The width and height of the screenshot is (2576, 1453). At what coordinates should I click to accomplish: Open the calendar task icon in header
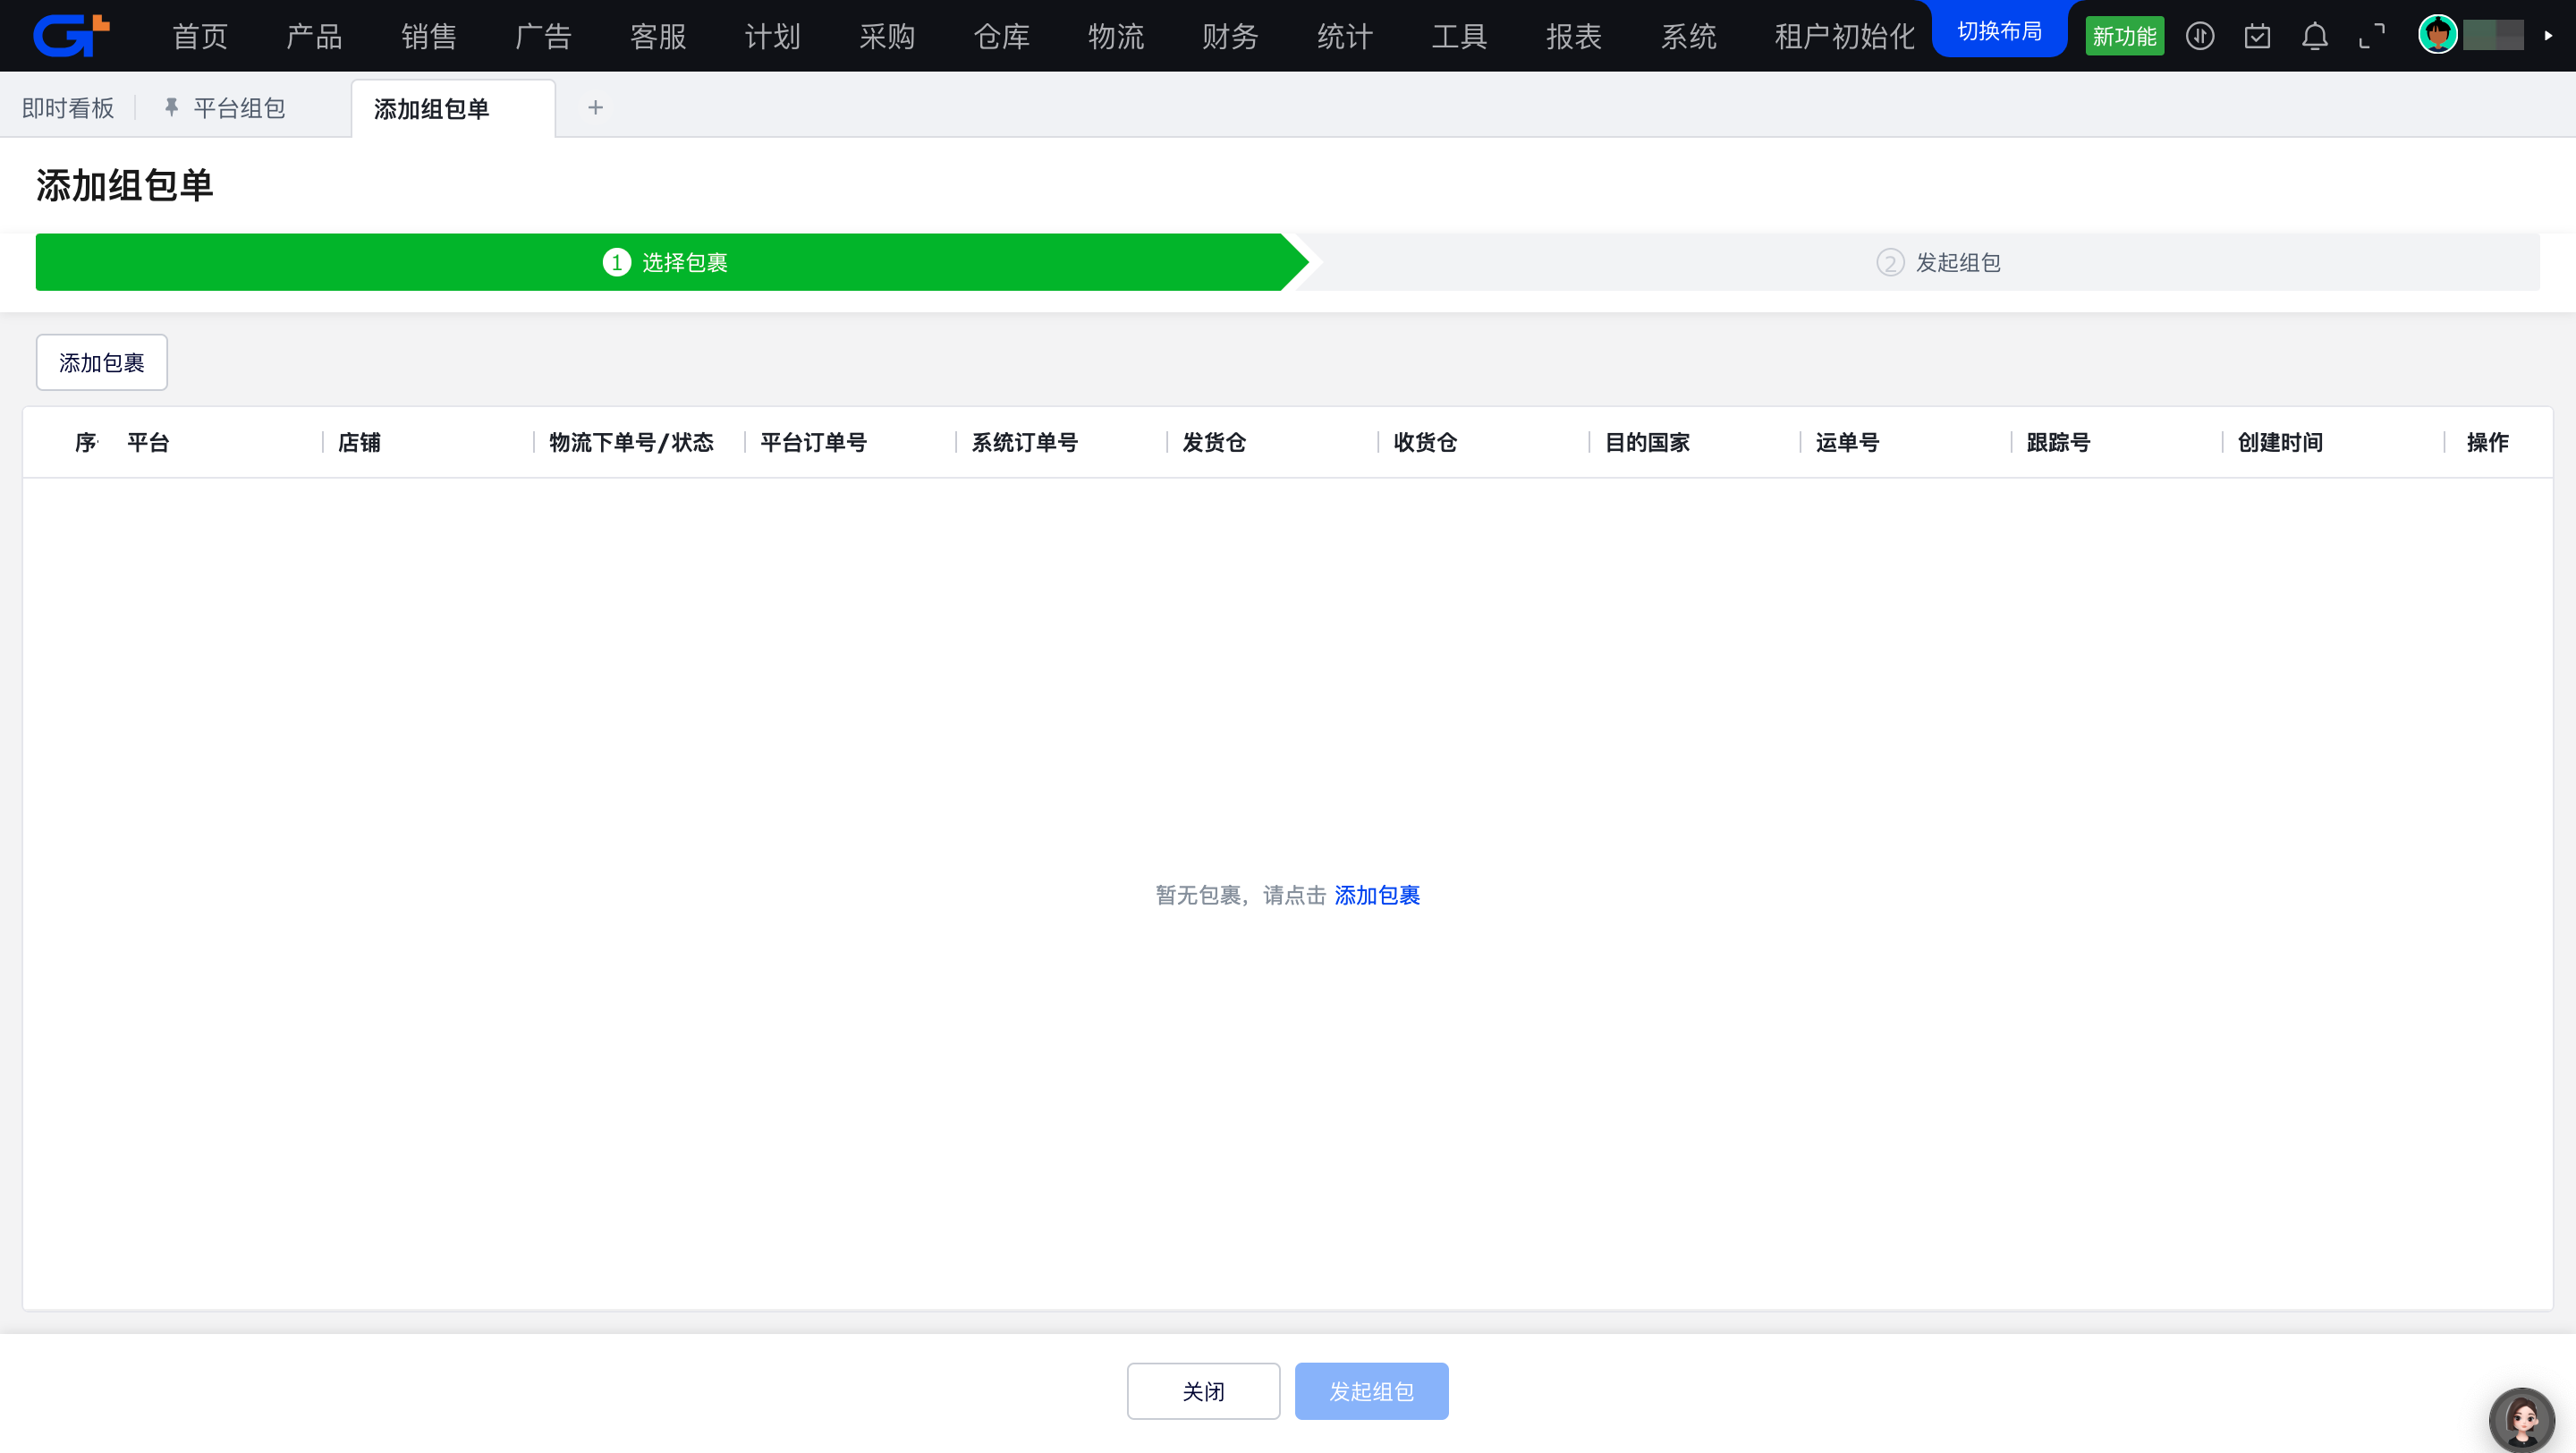click(2257, 36)
